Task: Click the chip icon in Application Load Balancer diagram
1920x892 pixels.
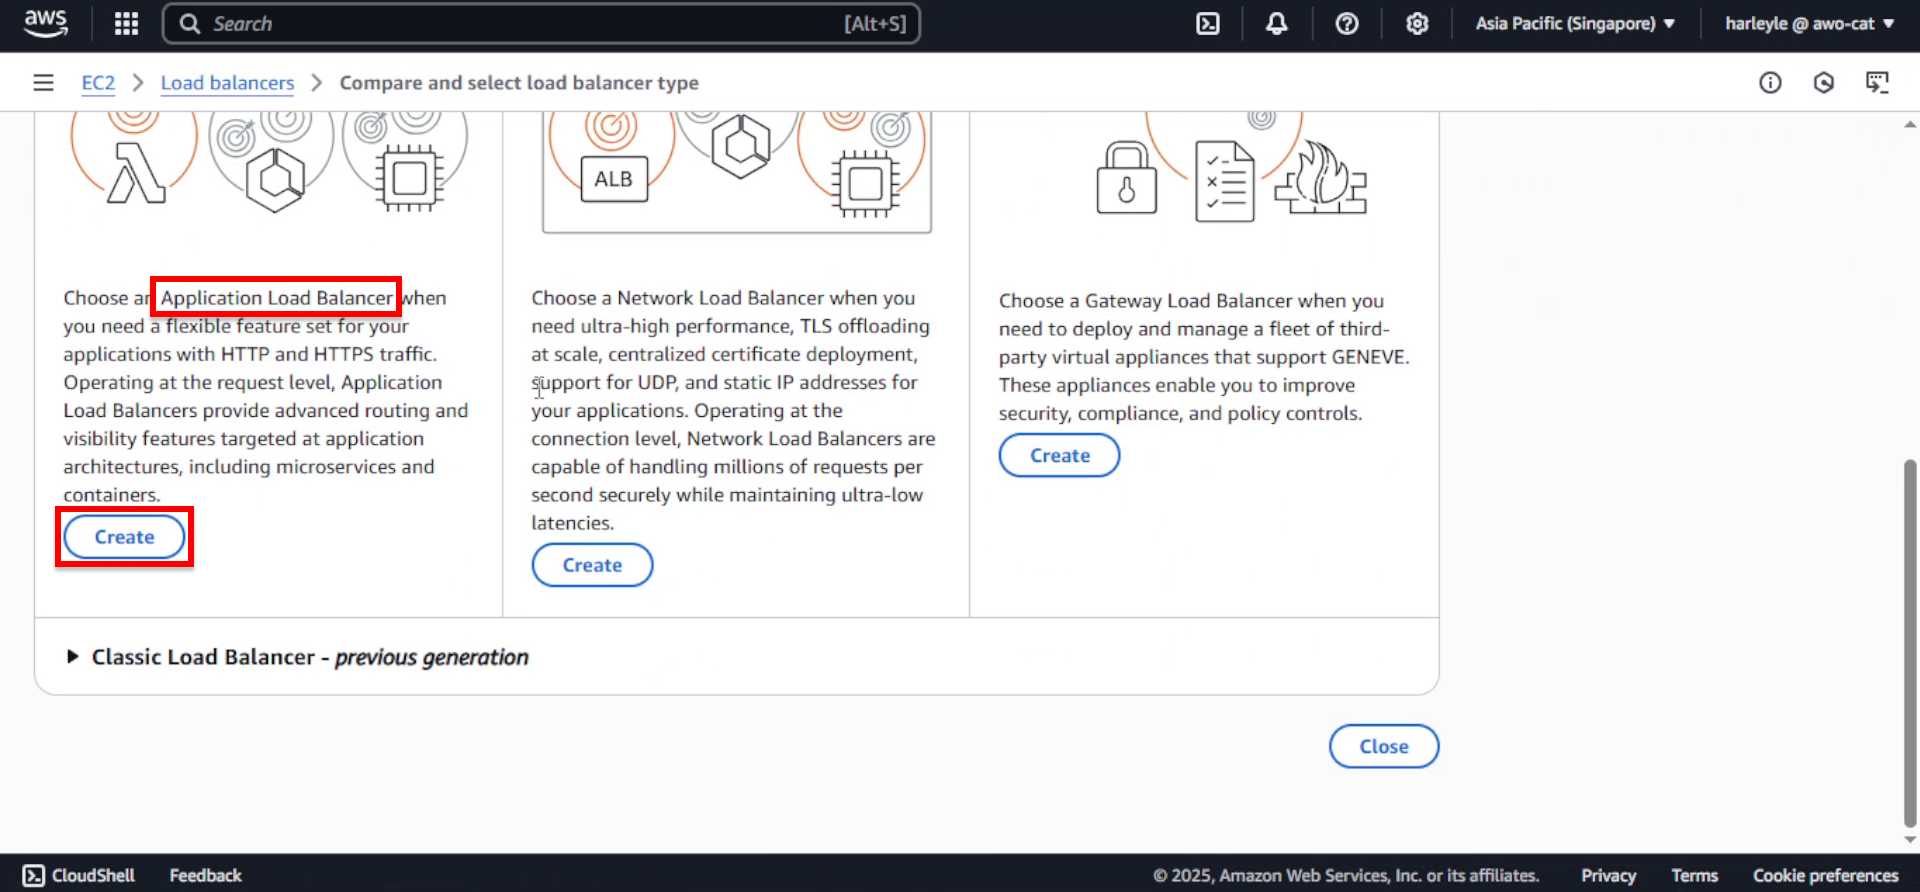Action: click(409, 179)
